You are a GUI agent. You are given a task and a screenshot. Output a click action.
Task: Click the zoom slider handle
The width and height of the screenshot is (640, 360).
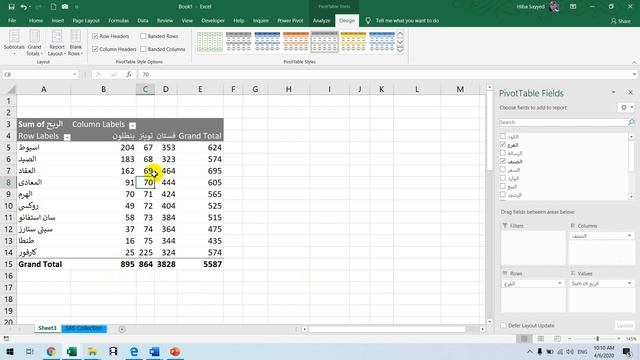[598, 339]
